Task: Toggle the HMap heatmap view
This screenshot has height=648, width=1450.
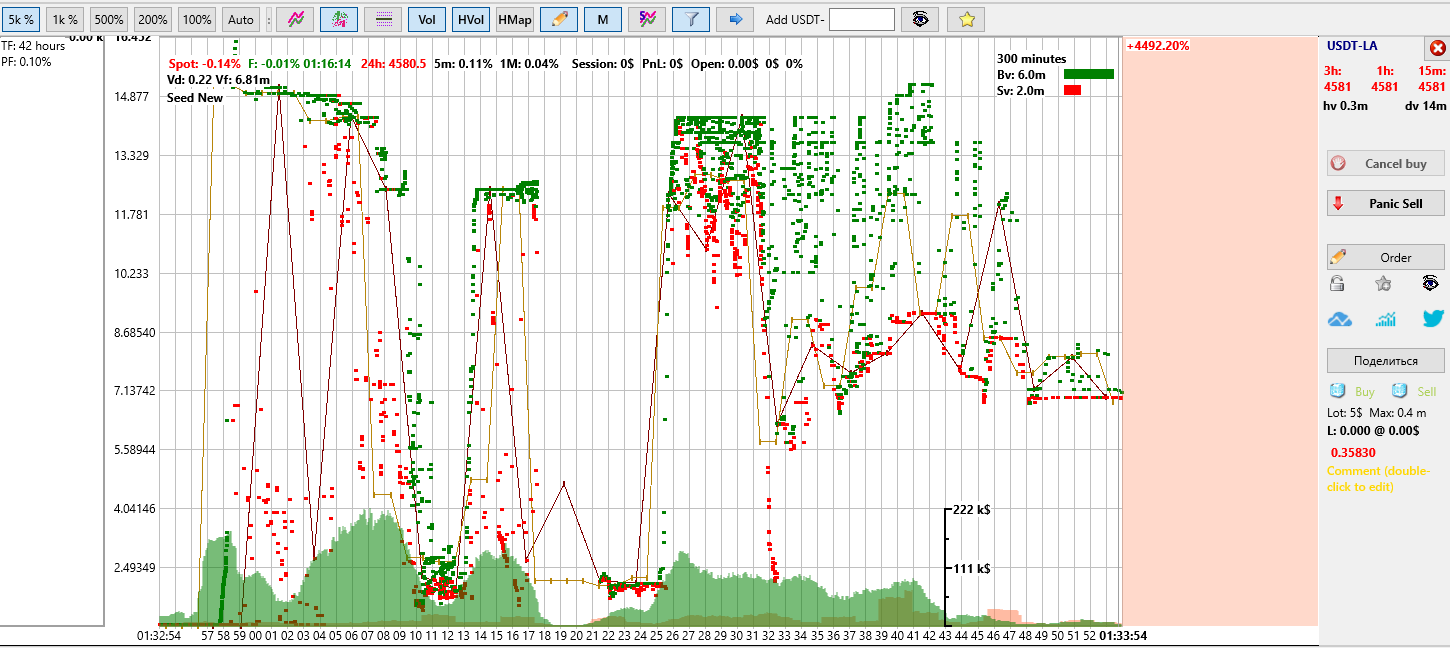Action: (514, 19)
